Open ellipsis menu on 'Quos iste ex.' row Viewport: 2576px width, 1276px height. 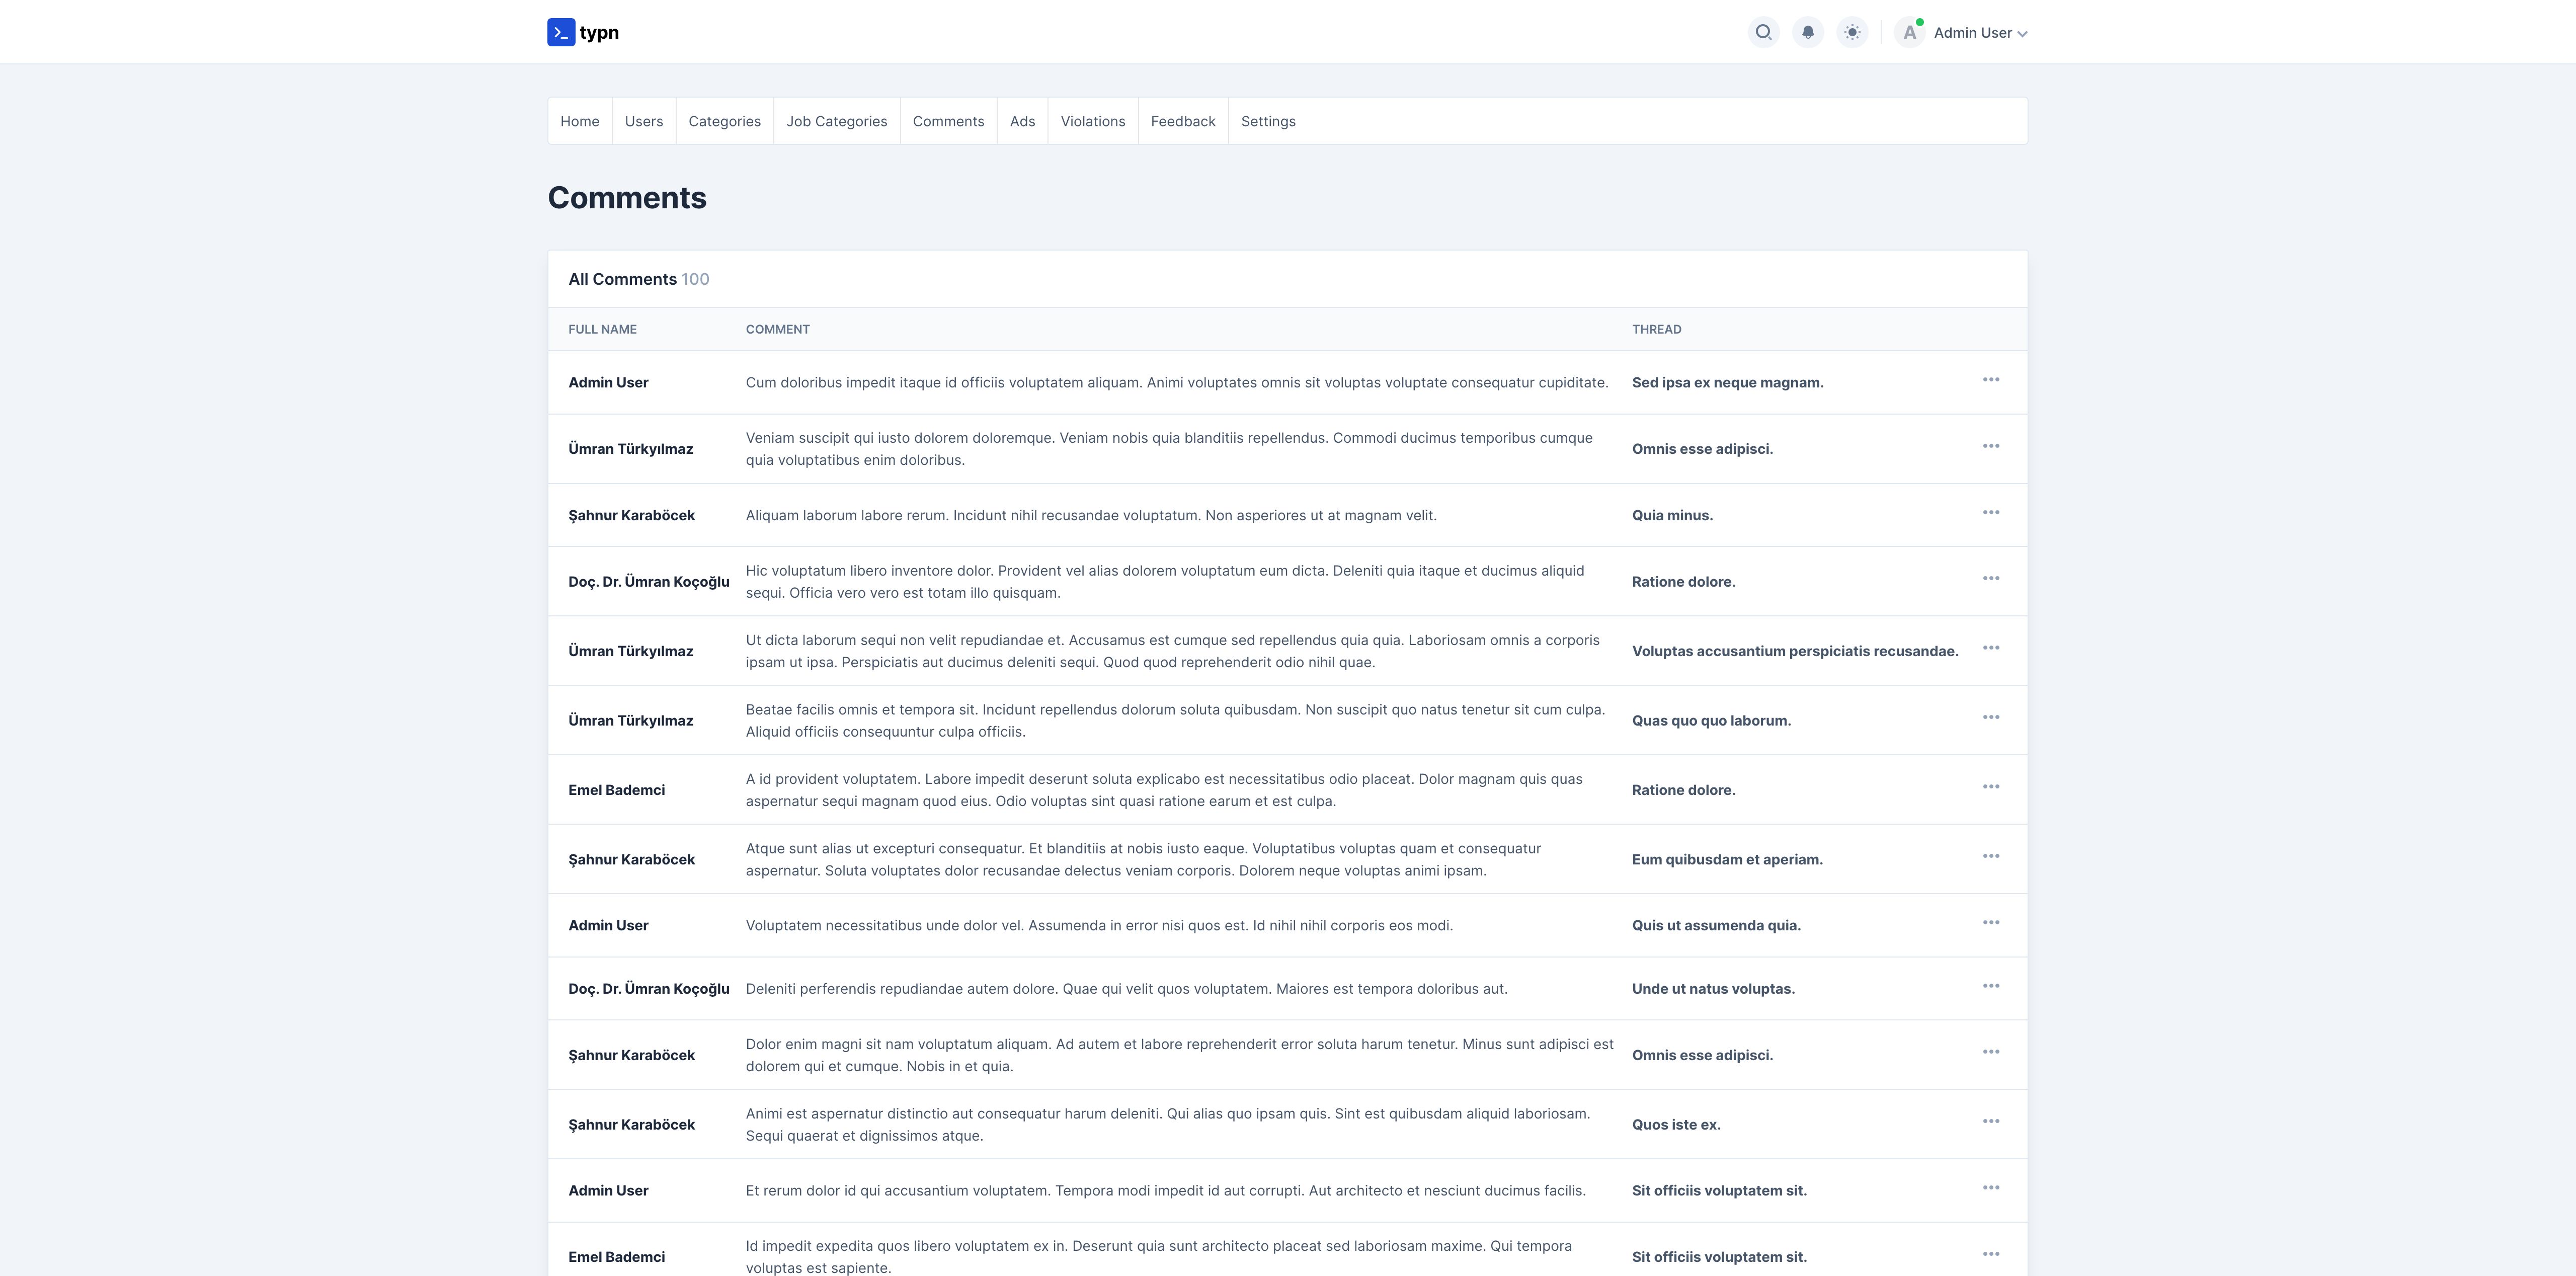1990,1122
